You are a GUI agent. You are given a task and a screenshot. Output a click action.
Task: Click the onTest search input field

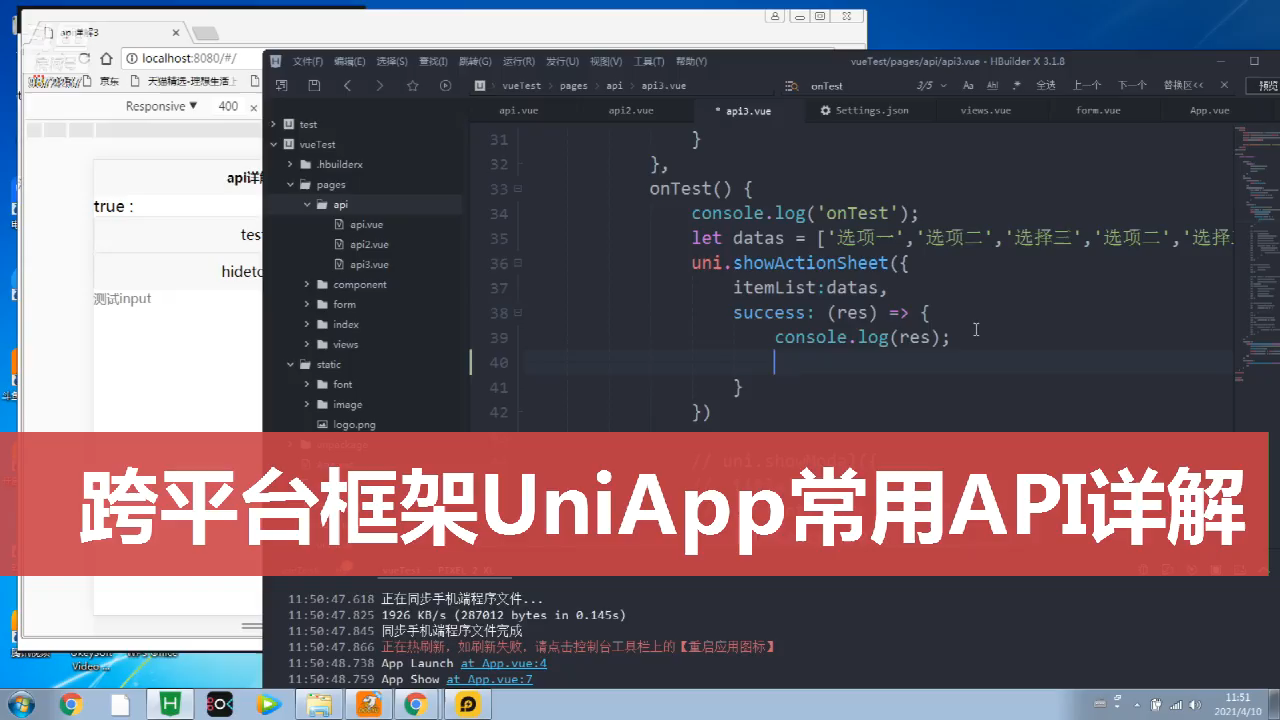pos(860,86)
